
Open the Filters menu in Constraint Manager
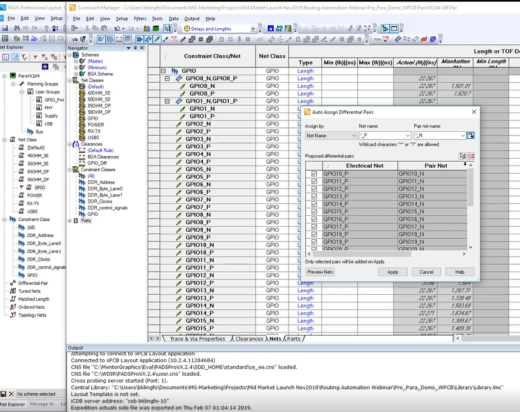pos(140,19)
